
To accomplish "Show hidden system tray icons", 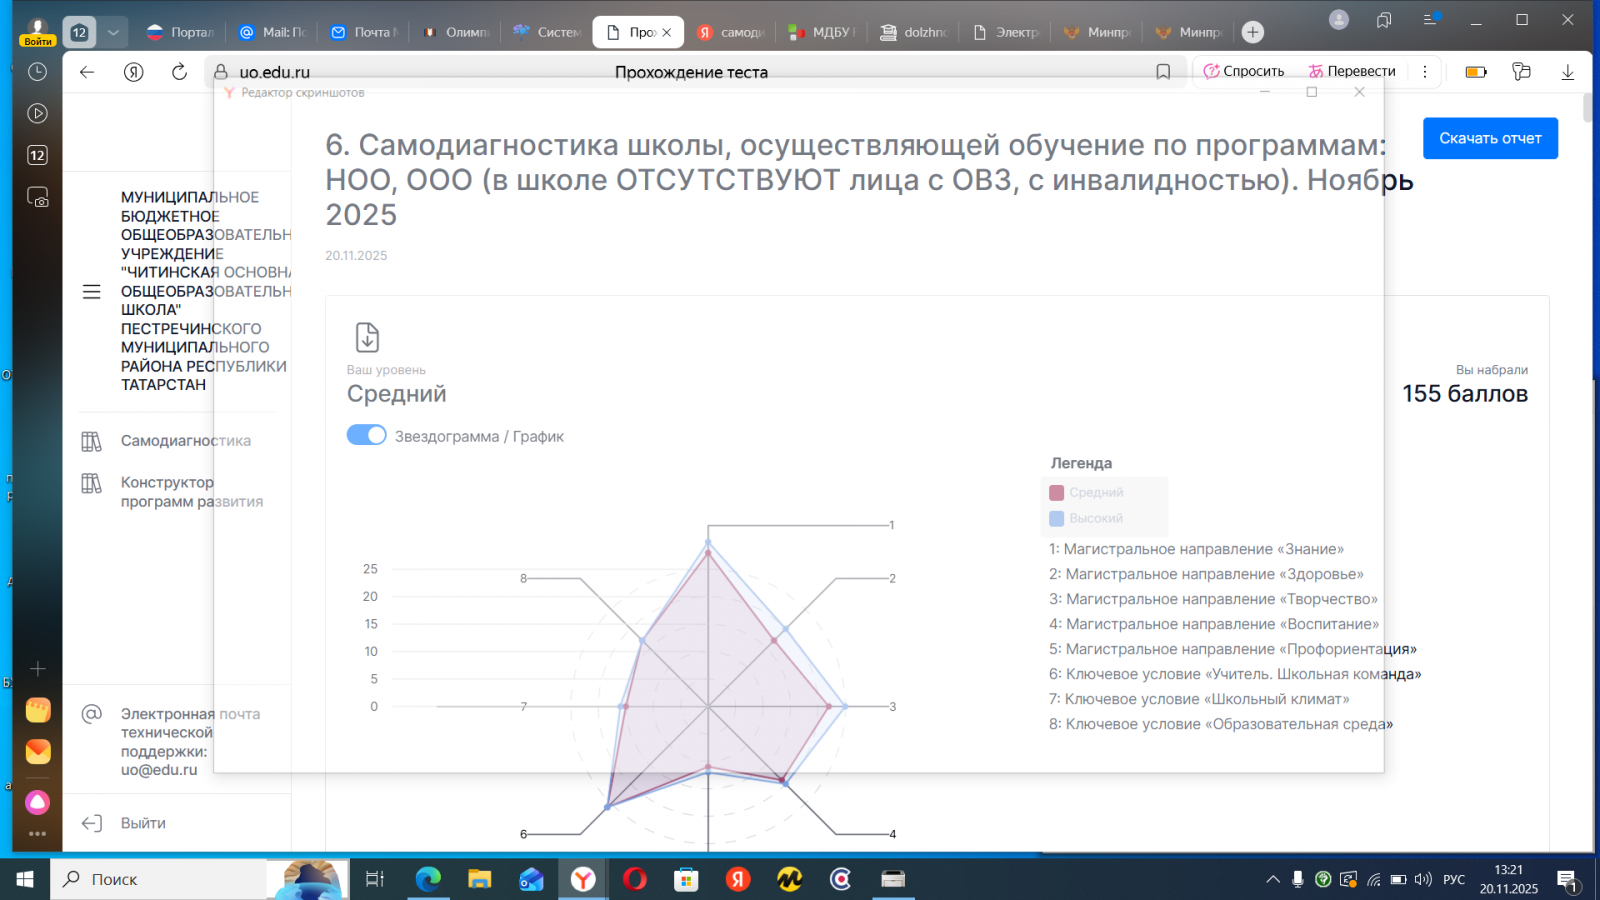I will 1272,879.
